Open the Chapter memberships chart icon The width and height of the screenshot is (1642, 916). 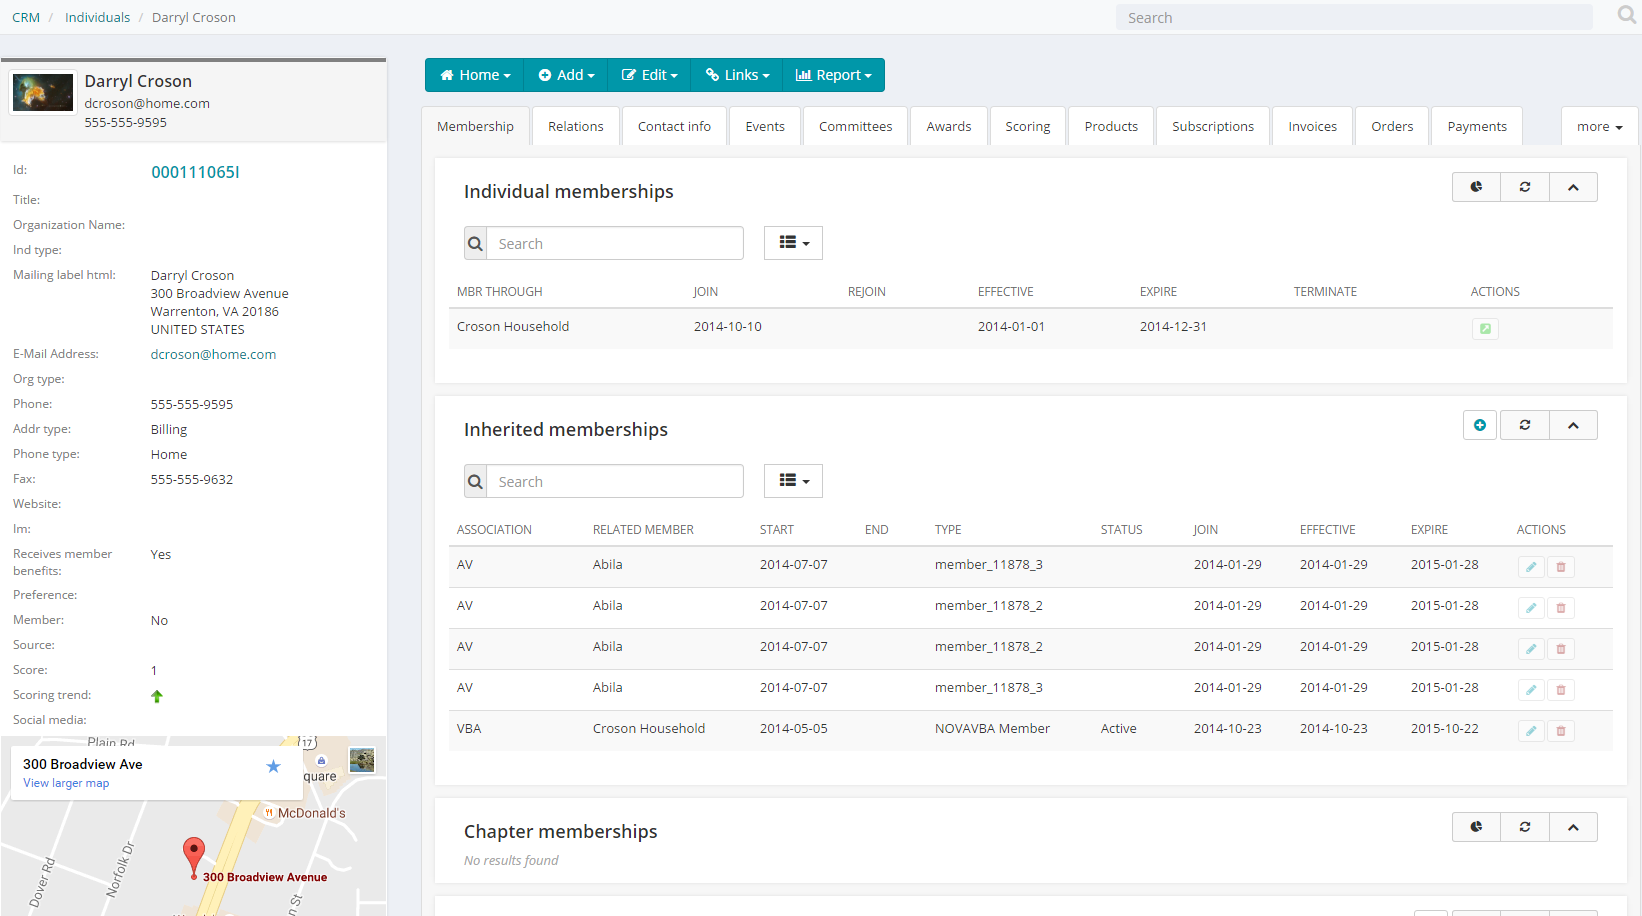1475,827
